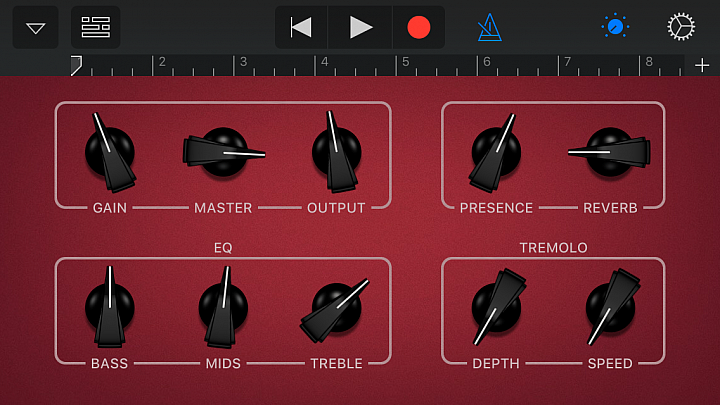Adjust the REVERB knob
The width and height of the screenshot is (720, 405).
coord(610,152)
